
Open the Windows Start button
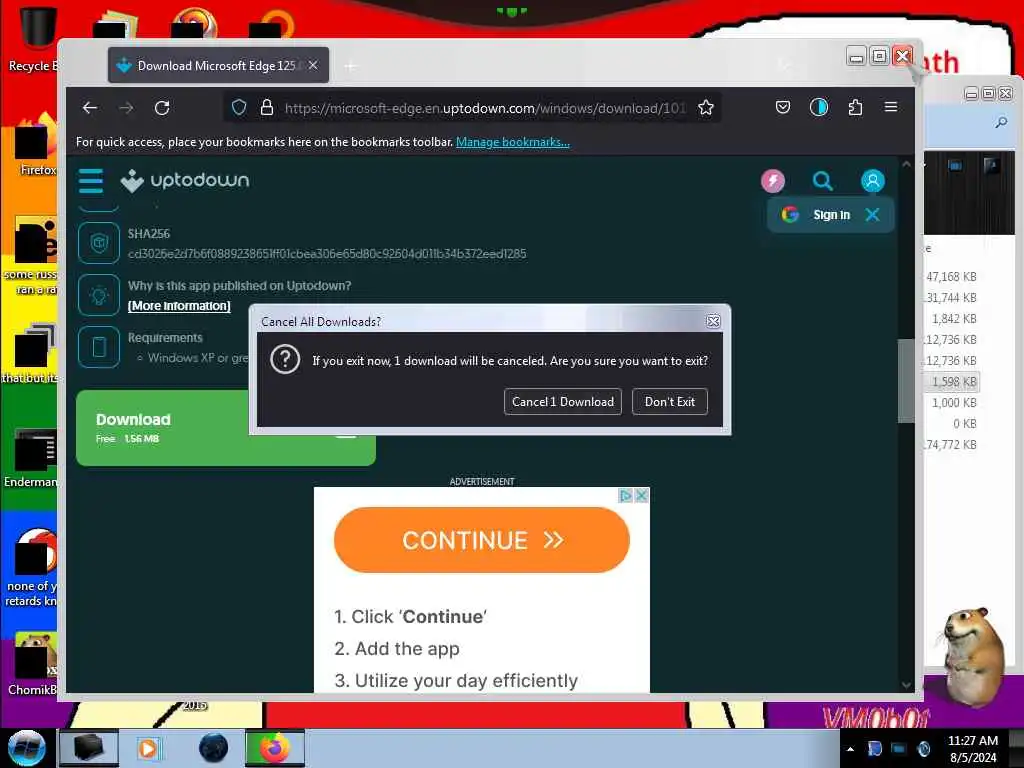pos(27,747)
